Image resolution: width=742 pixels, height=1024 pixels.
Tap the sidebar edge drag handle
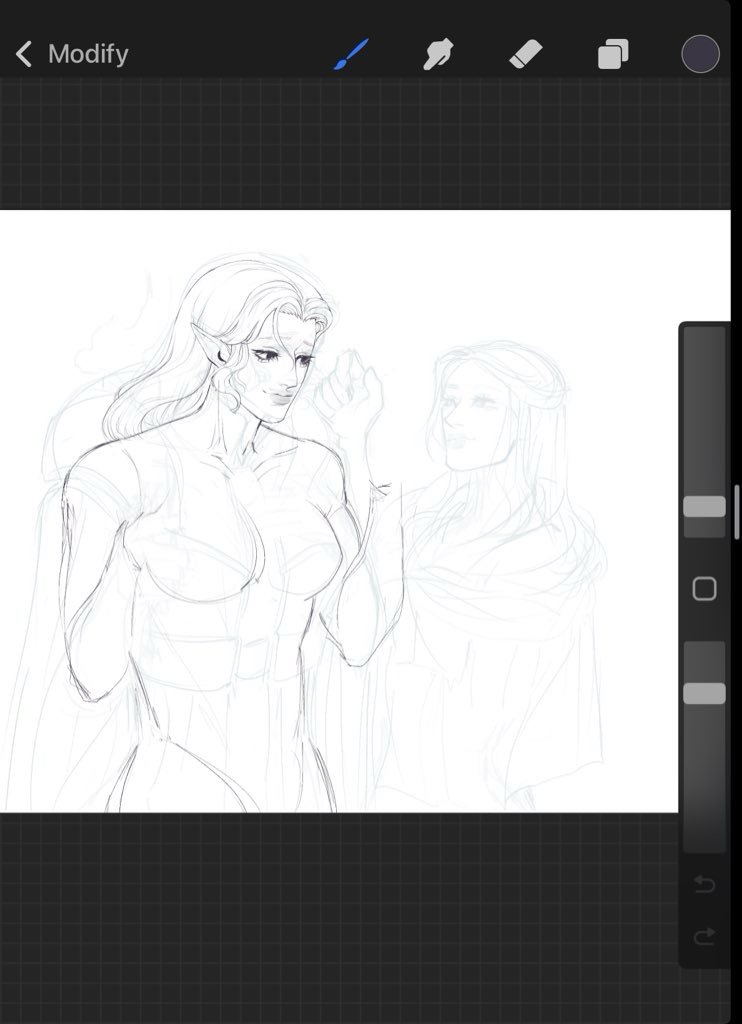click(x=737, y=510)
